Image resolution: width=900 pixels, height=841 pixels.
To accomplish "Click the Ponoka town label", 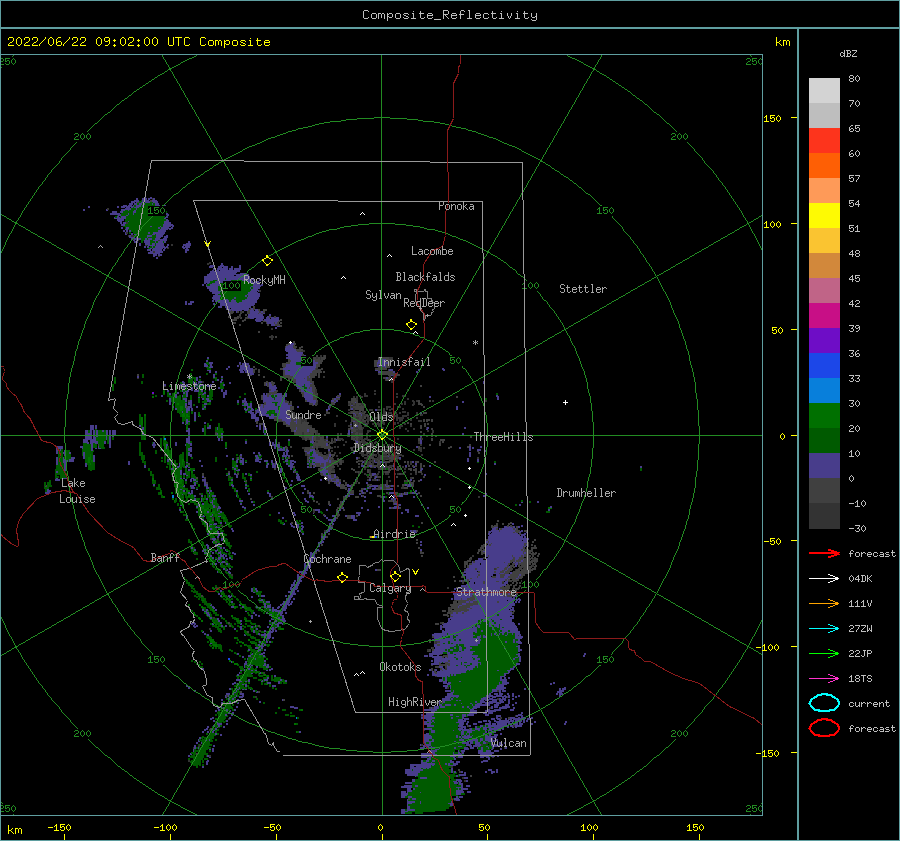I will [x=456, y=206].
